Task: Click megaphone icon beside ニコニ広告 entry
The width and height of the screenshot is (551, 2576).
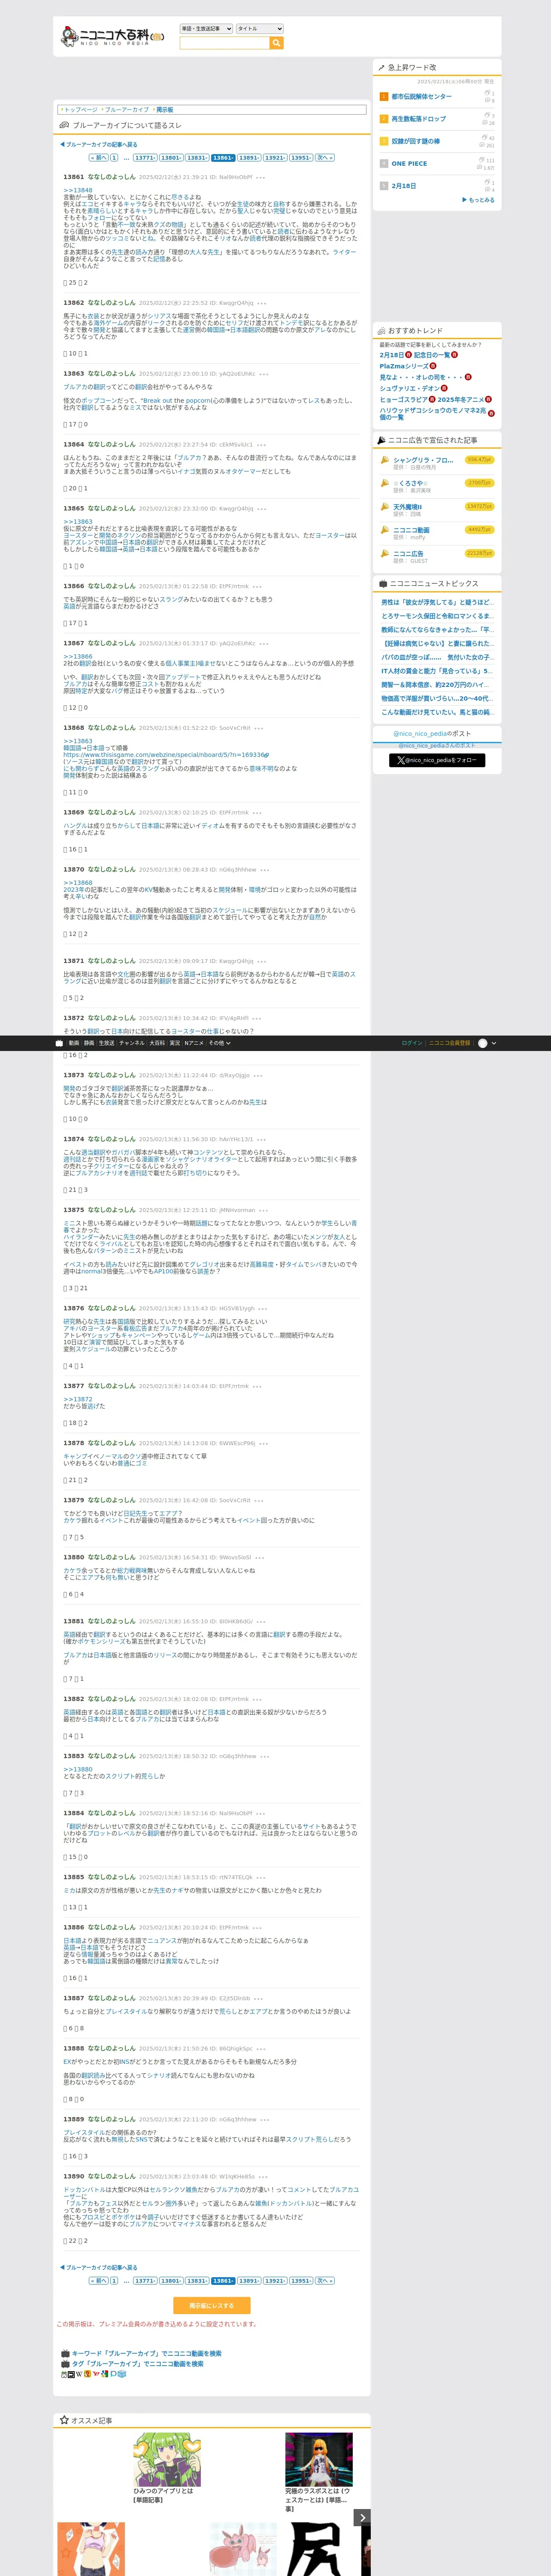Action: tap(384, 553)
